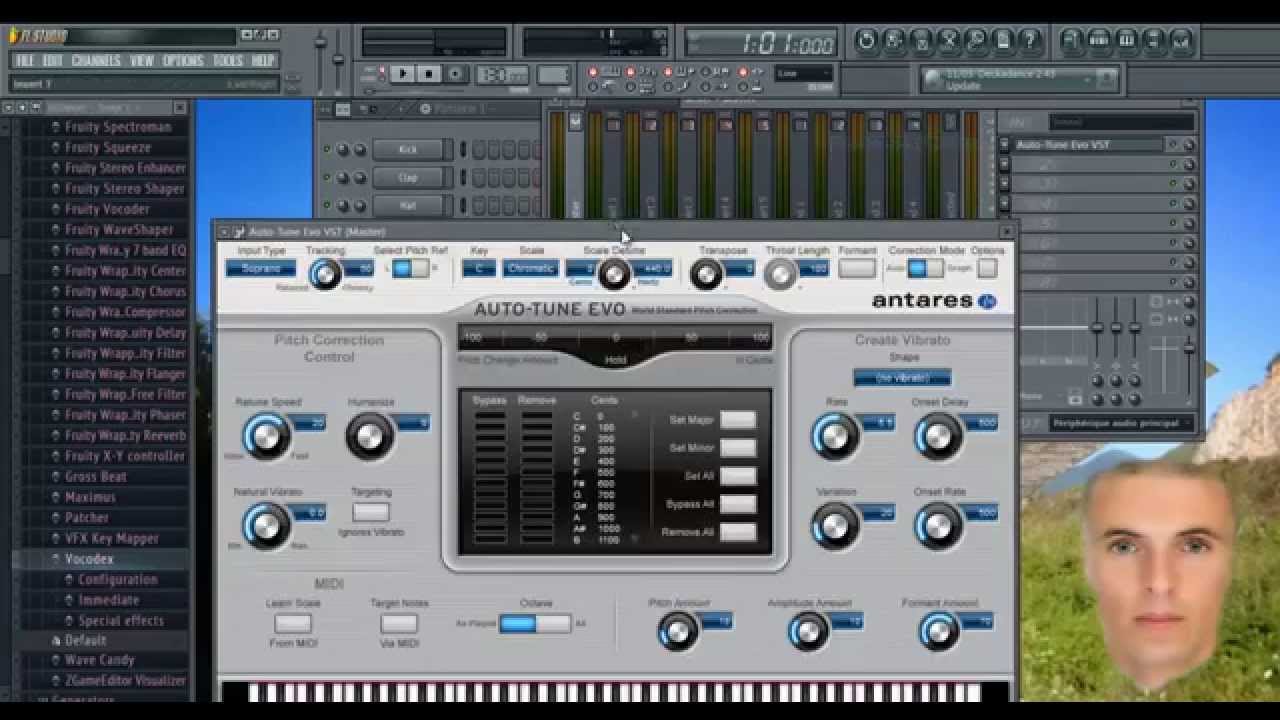Click the Remove All button
Viewport: 1280px width, 720px height.
[x=738, y=532]
